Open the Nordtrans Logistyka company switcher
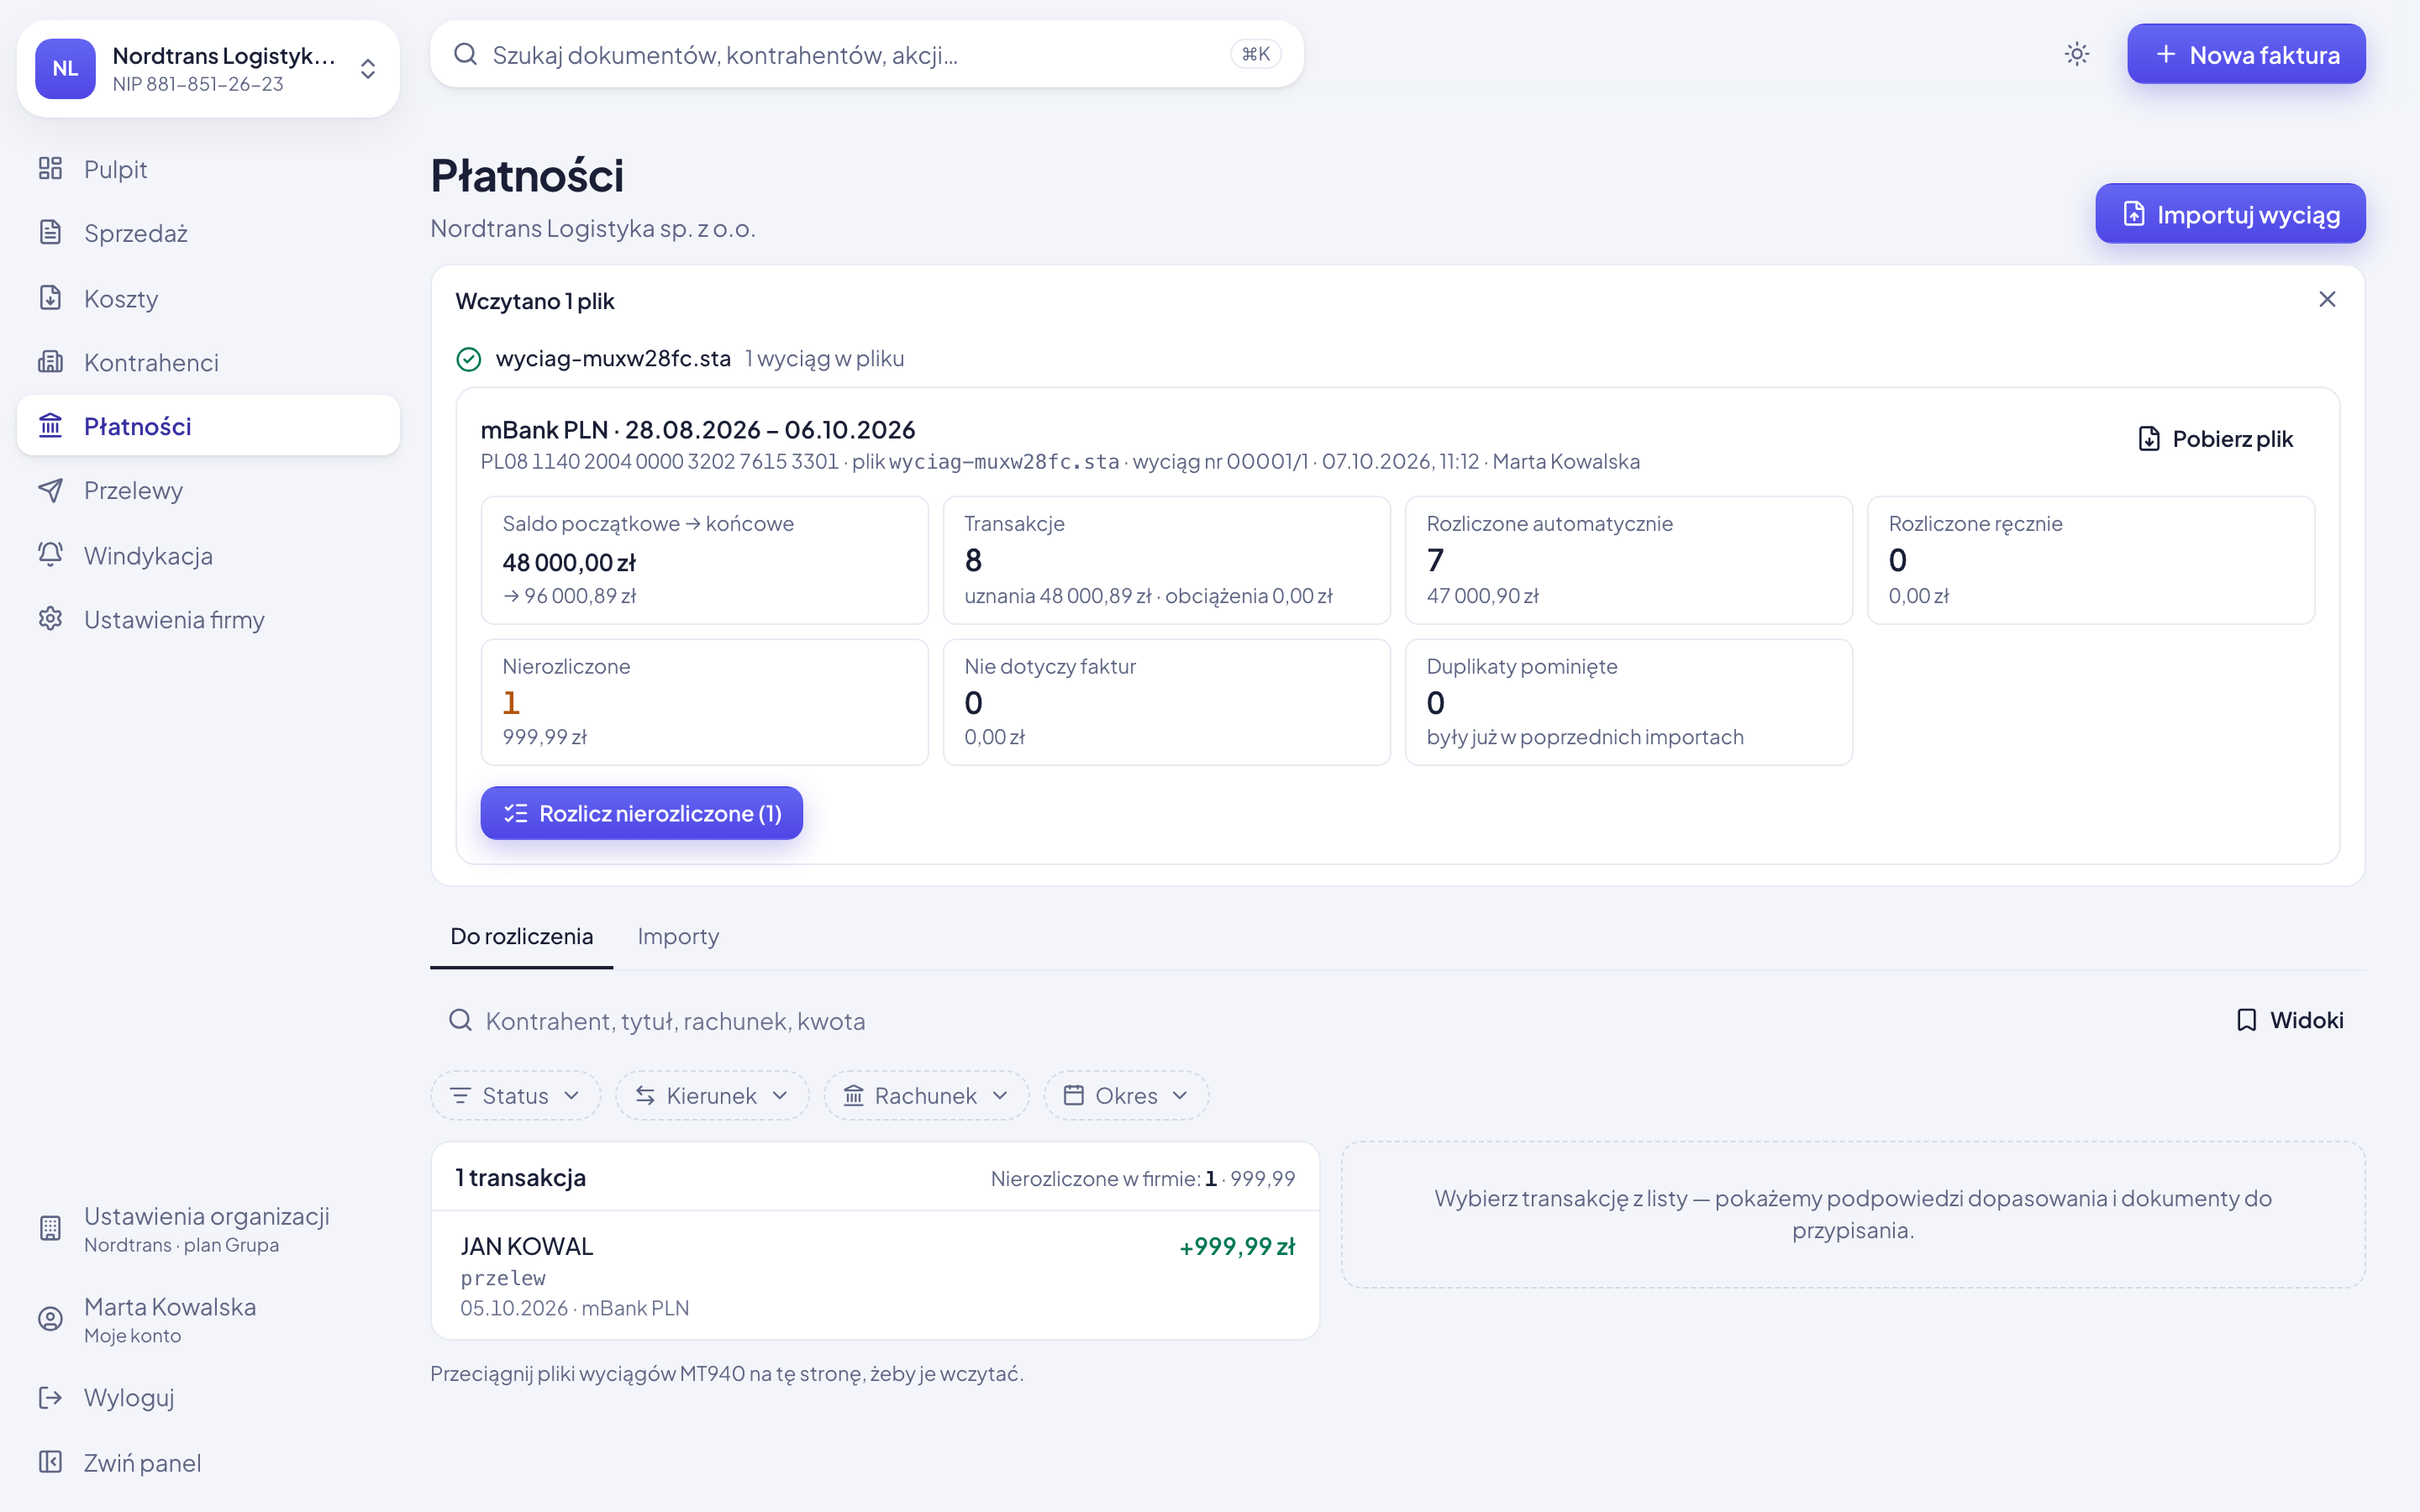The image size is (2420, 1512). [x=208, y=69]
